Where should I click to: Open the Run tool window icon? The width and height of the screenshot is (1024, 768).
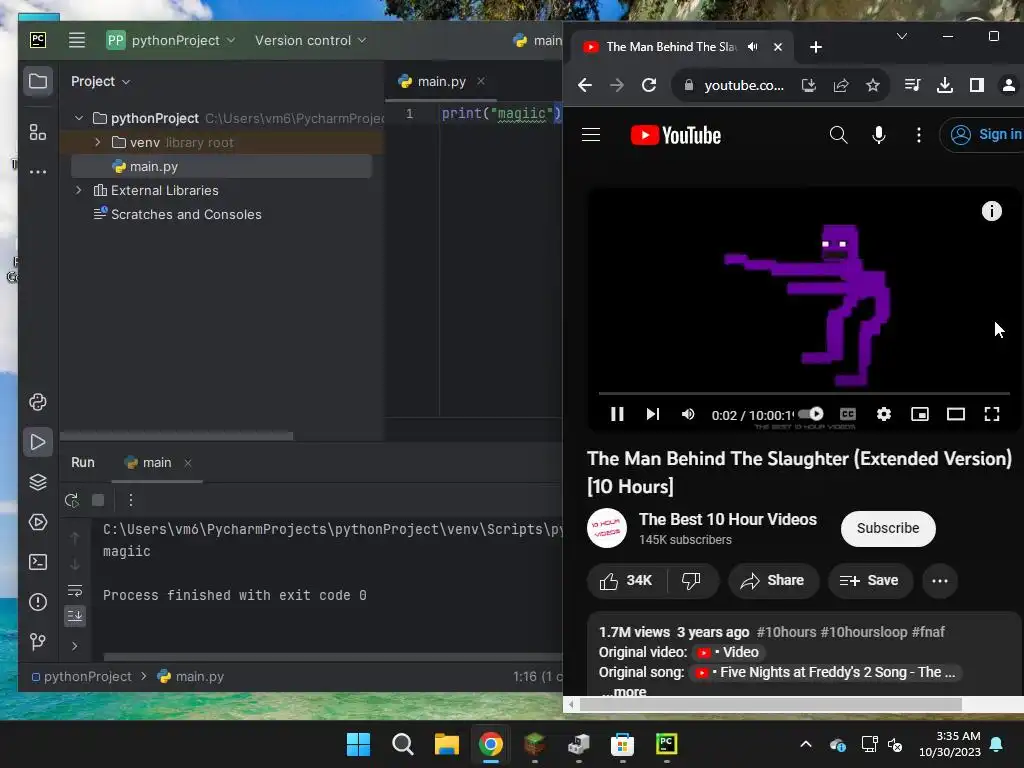pyautogui.click(x=38, y=442)
